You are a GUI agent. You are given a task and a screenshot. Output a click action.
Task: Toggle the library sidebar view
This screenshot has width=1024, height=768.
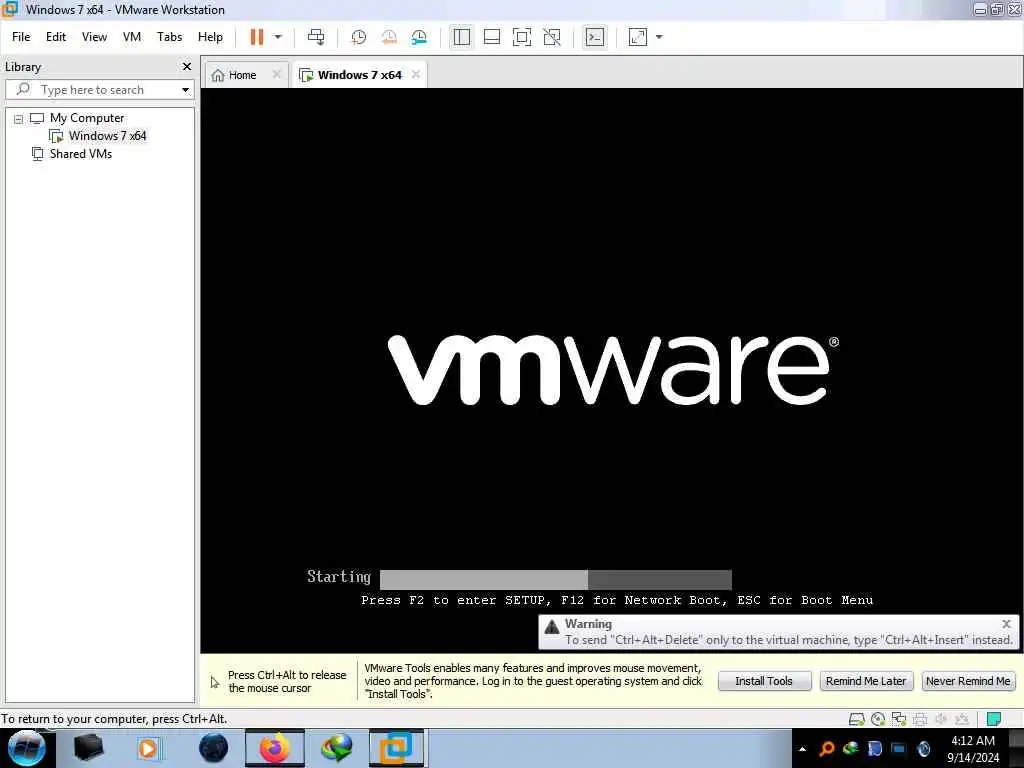462,37
